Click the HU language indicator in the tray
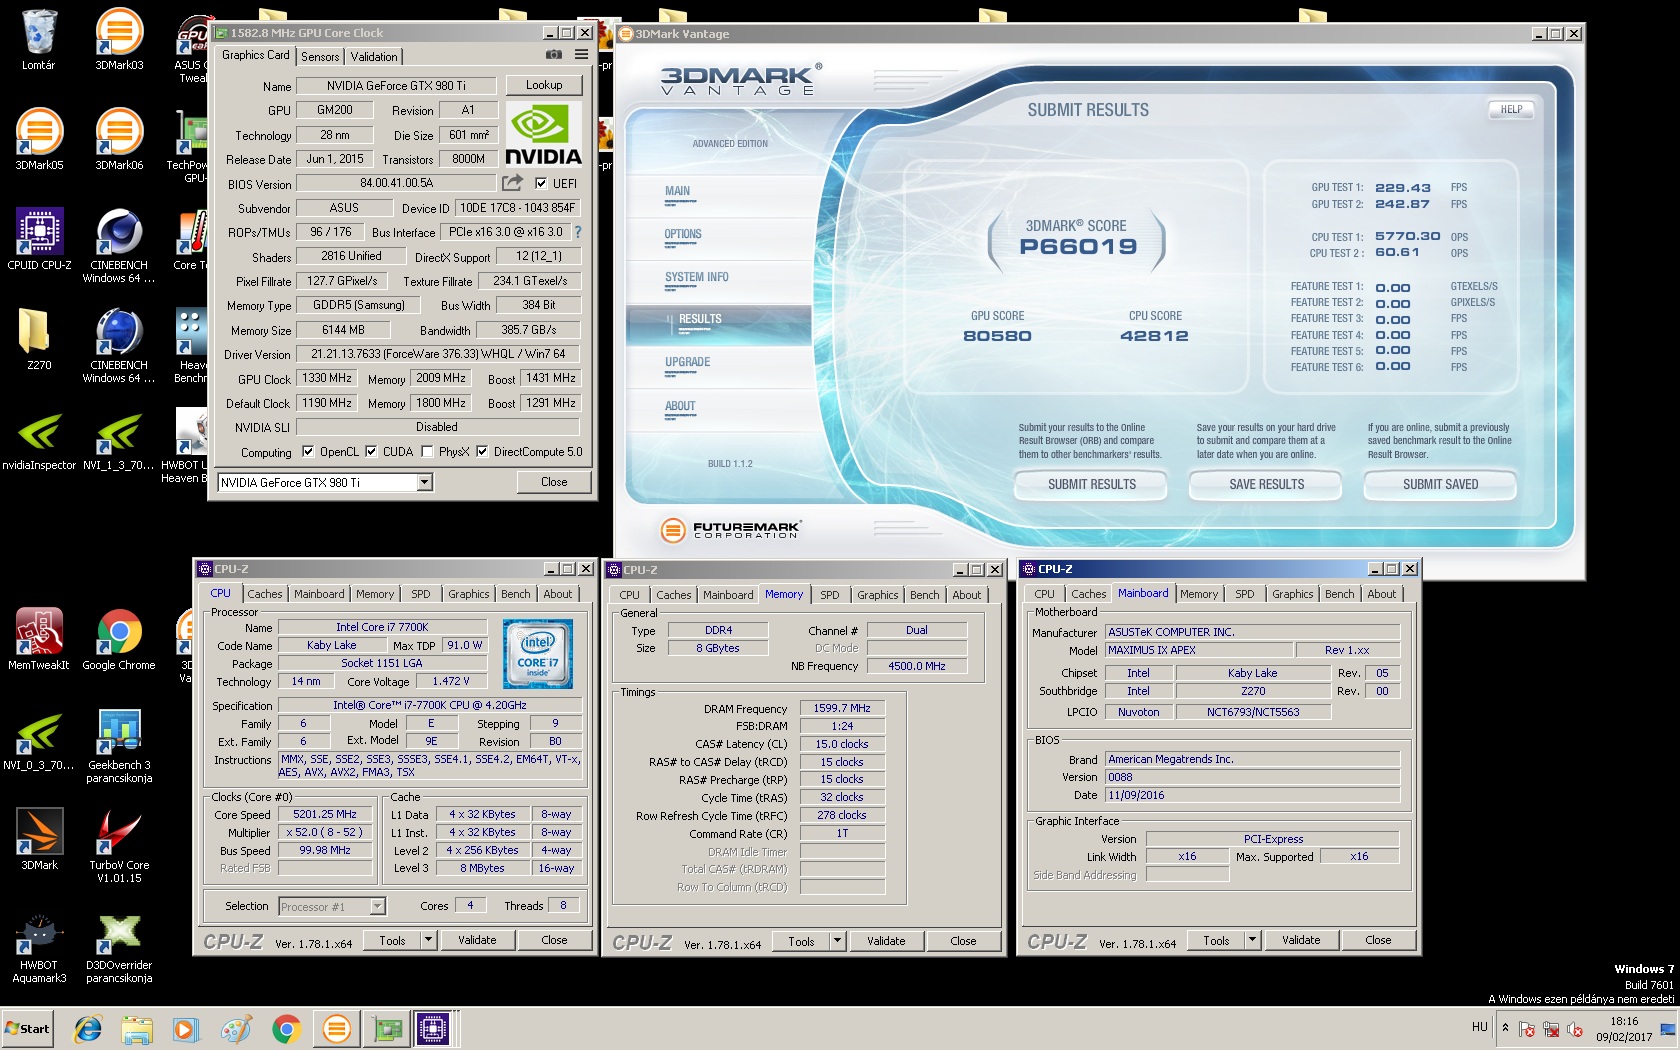This screenshot has height=1050, width=1680. tap(1480, 1027)
